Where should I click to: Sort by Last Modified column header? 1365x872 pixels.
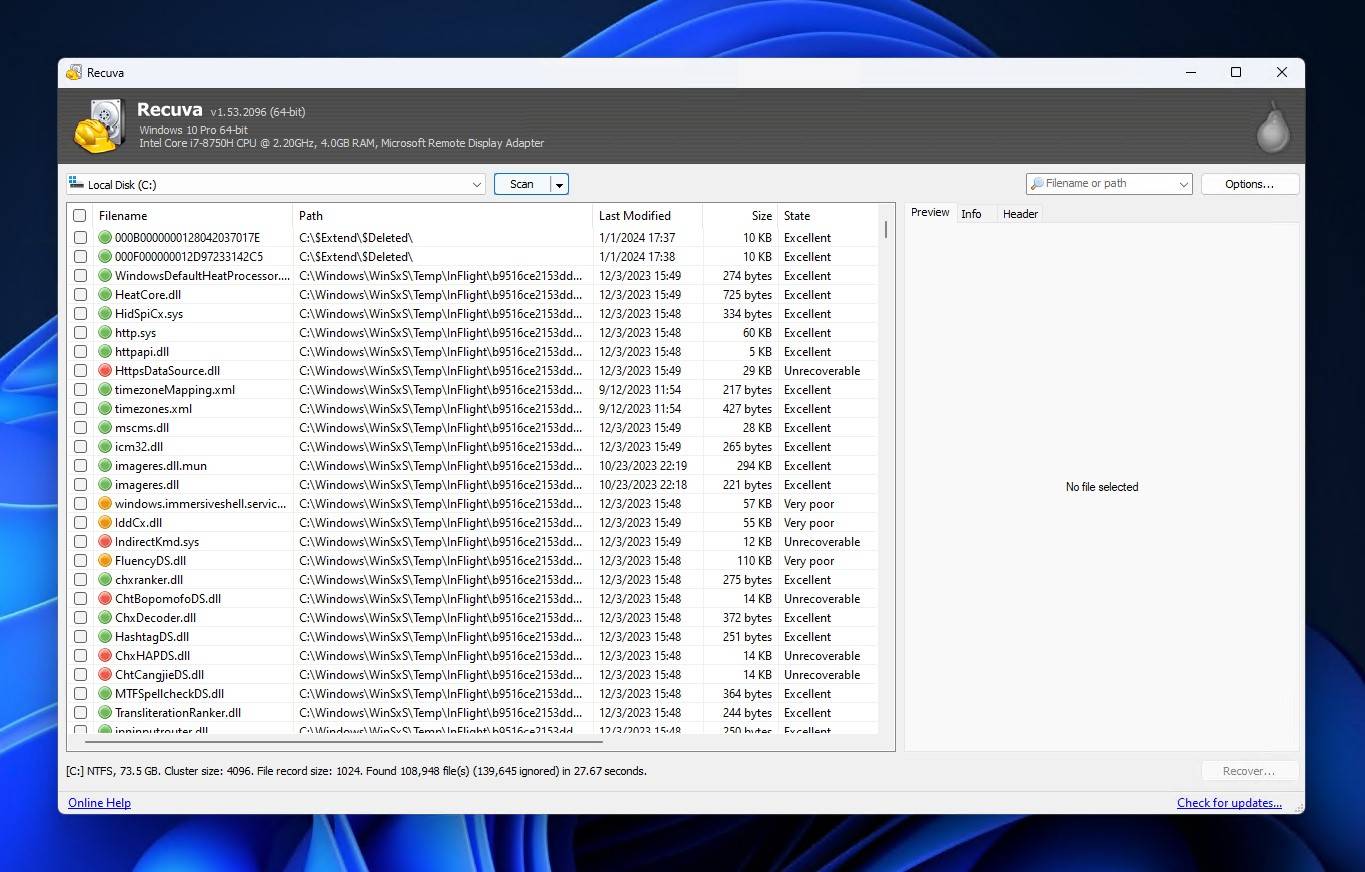tap(648, 216)
